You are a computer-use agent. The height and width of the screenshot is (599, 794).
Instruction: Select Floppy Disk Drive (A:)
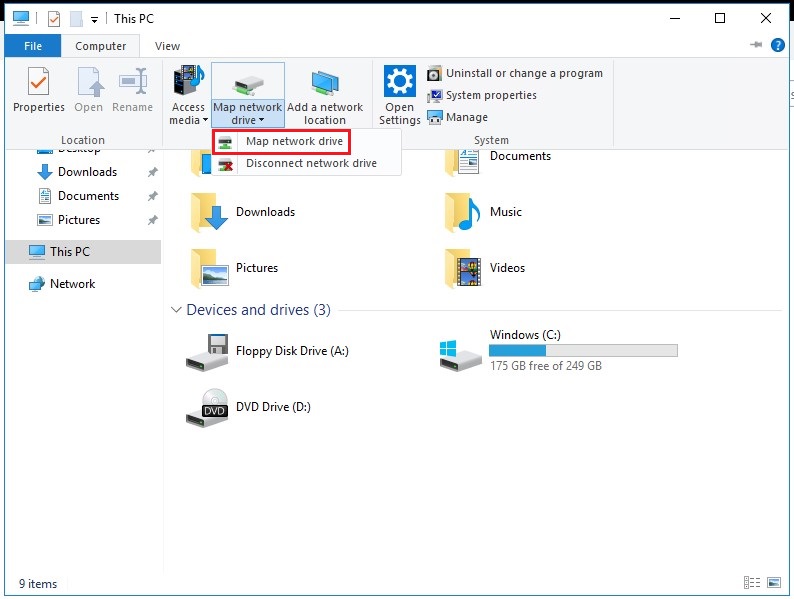pos(267,351)
